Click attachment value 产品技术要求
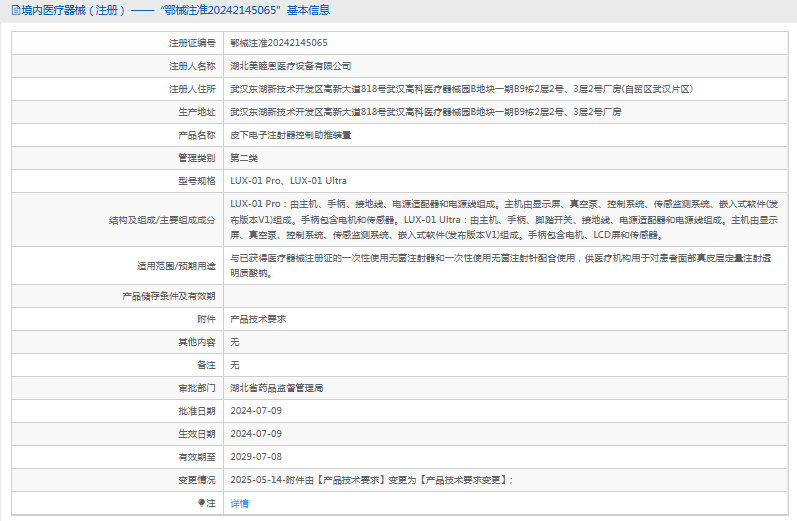This screenshot has height=521, width=797. 258,319
